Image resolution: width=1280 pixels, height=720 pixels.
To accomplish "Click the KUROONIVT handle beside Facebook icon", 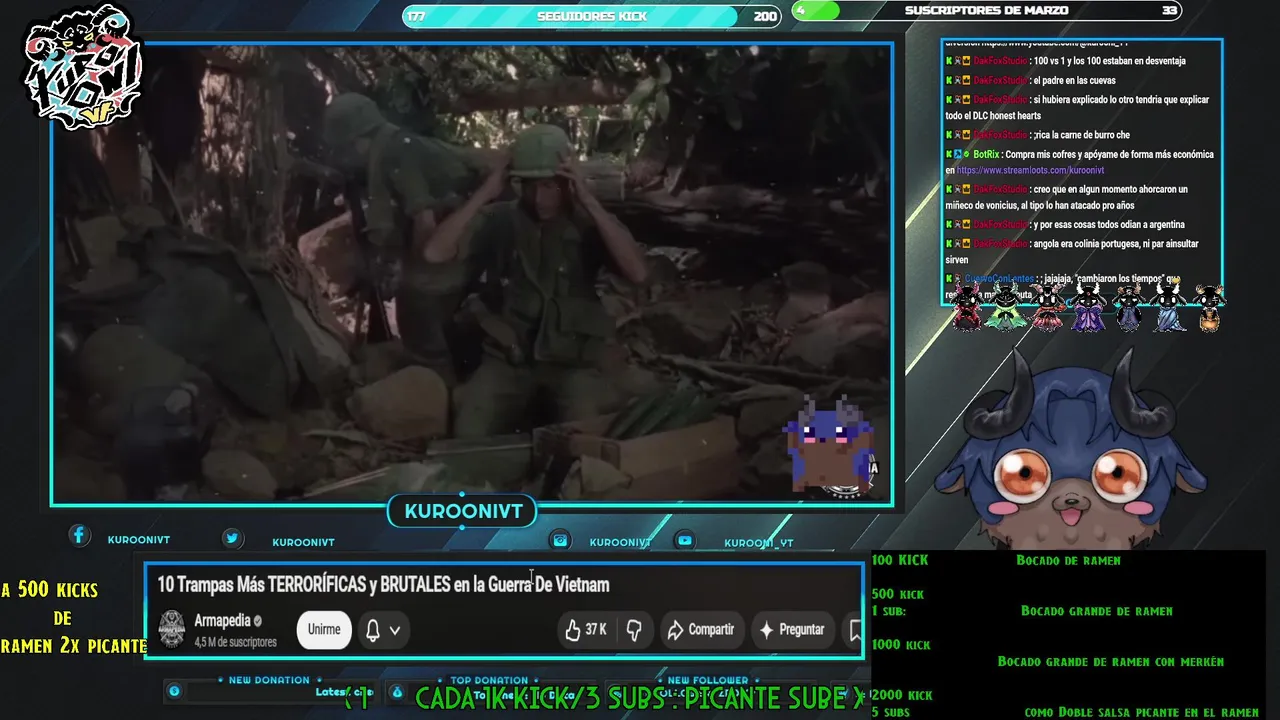I will 139,540.
